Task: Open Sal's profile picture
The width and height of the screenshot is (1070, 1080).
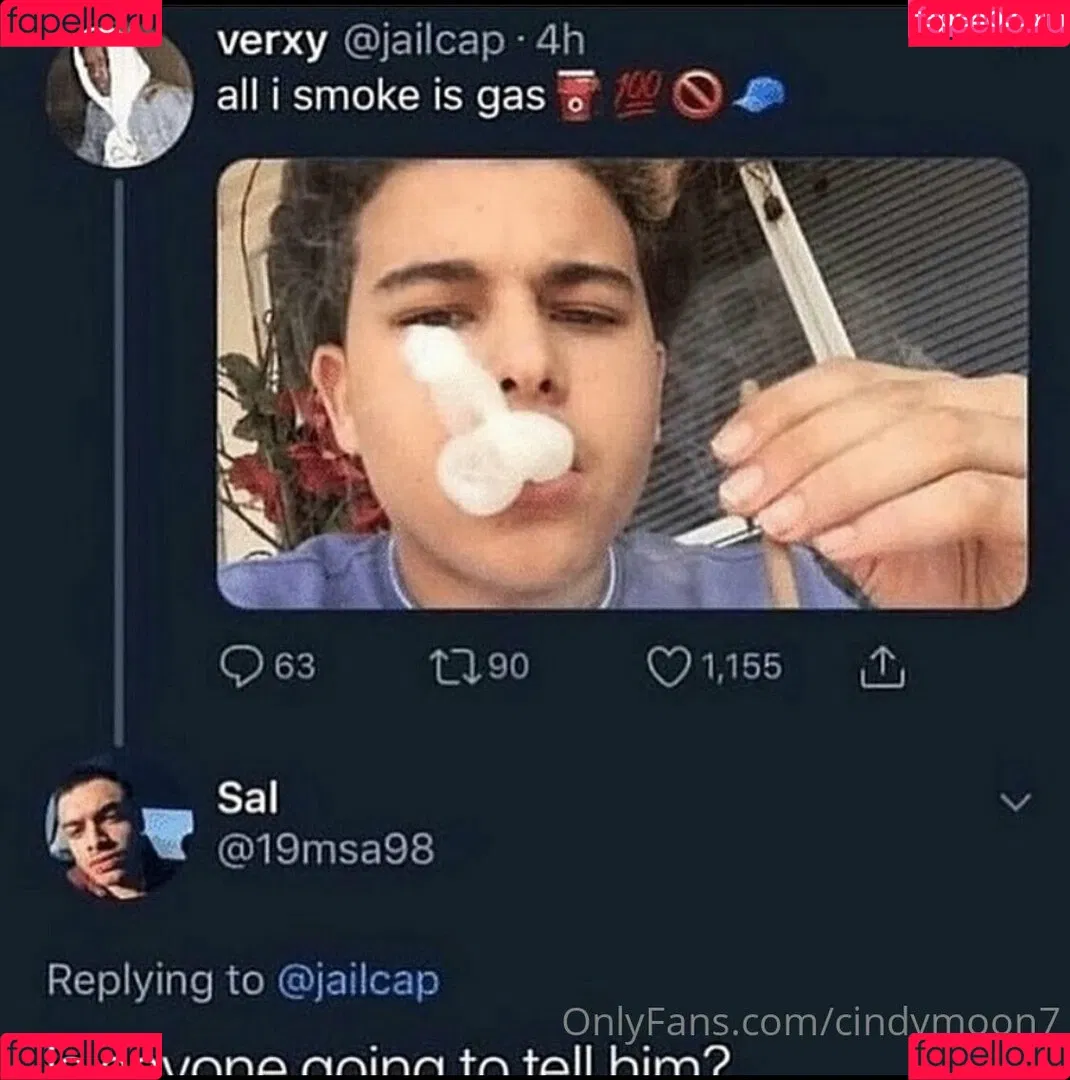Action: [119, 831]
